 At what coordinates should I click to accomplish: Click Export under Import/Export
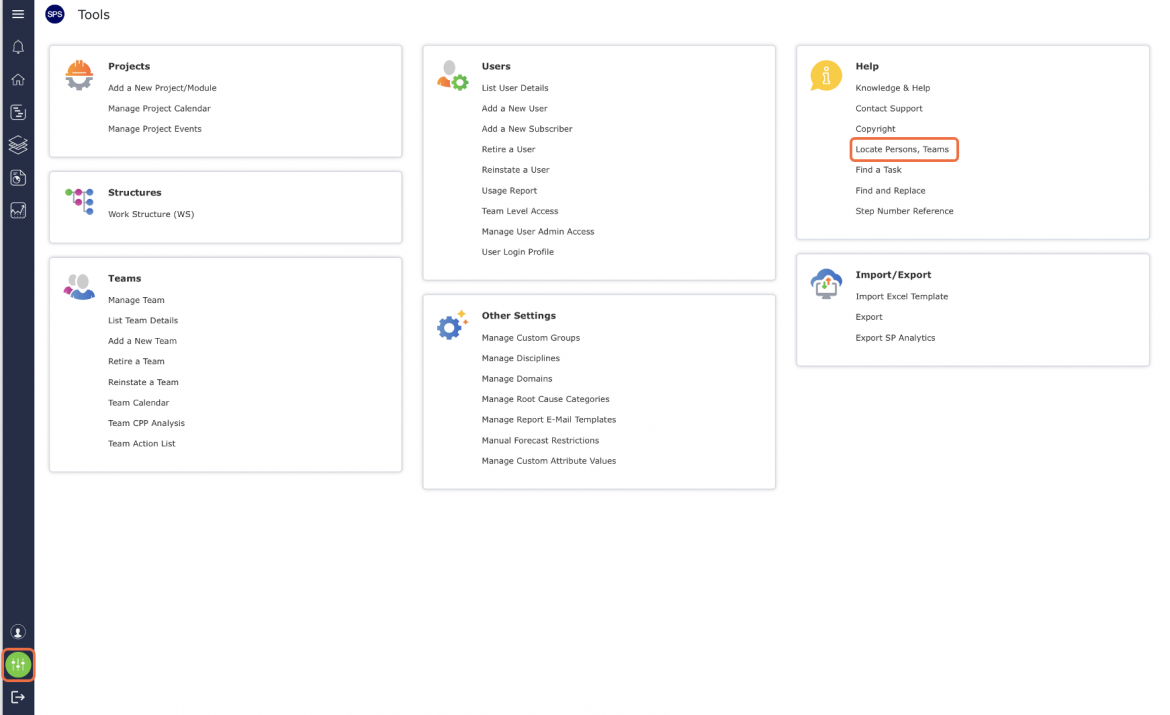pyautogui.click(x=869, y=317)
